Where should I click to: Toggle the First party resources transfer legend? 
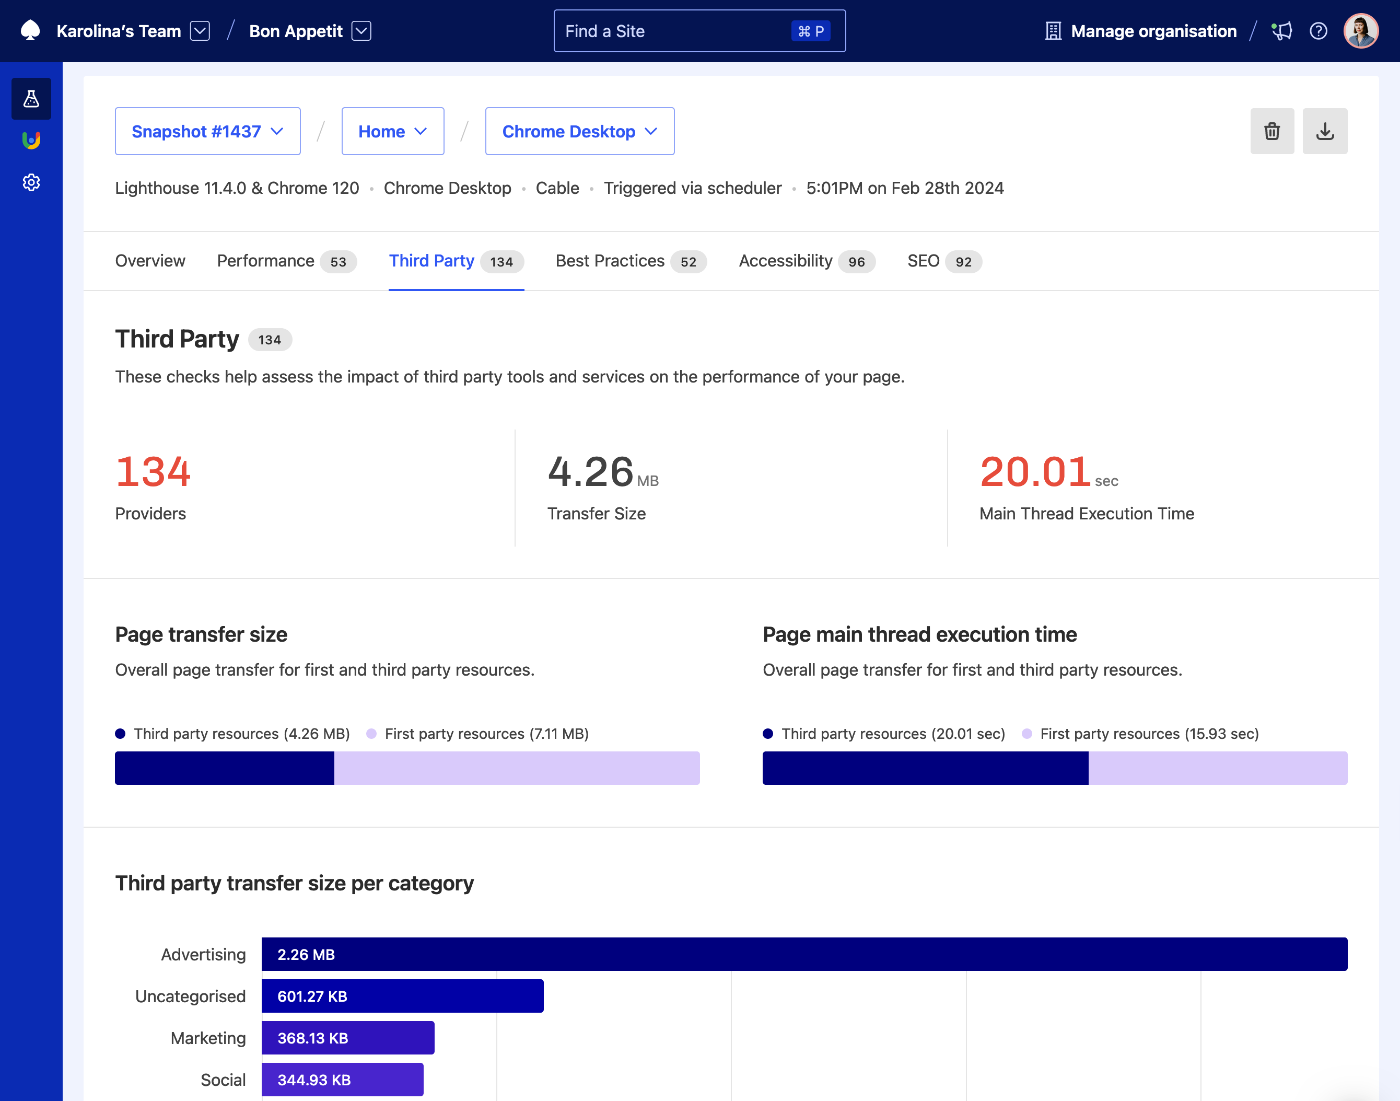477,733
